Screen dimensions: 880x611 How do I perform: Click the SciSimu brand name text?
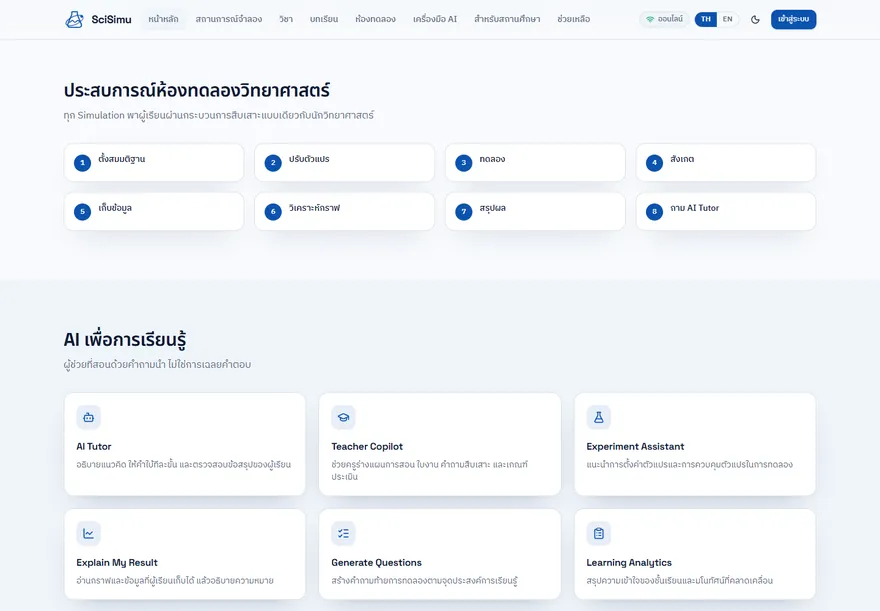111,20
